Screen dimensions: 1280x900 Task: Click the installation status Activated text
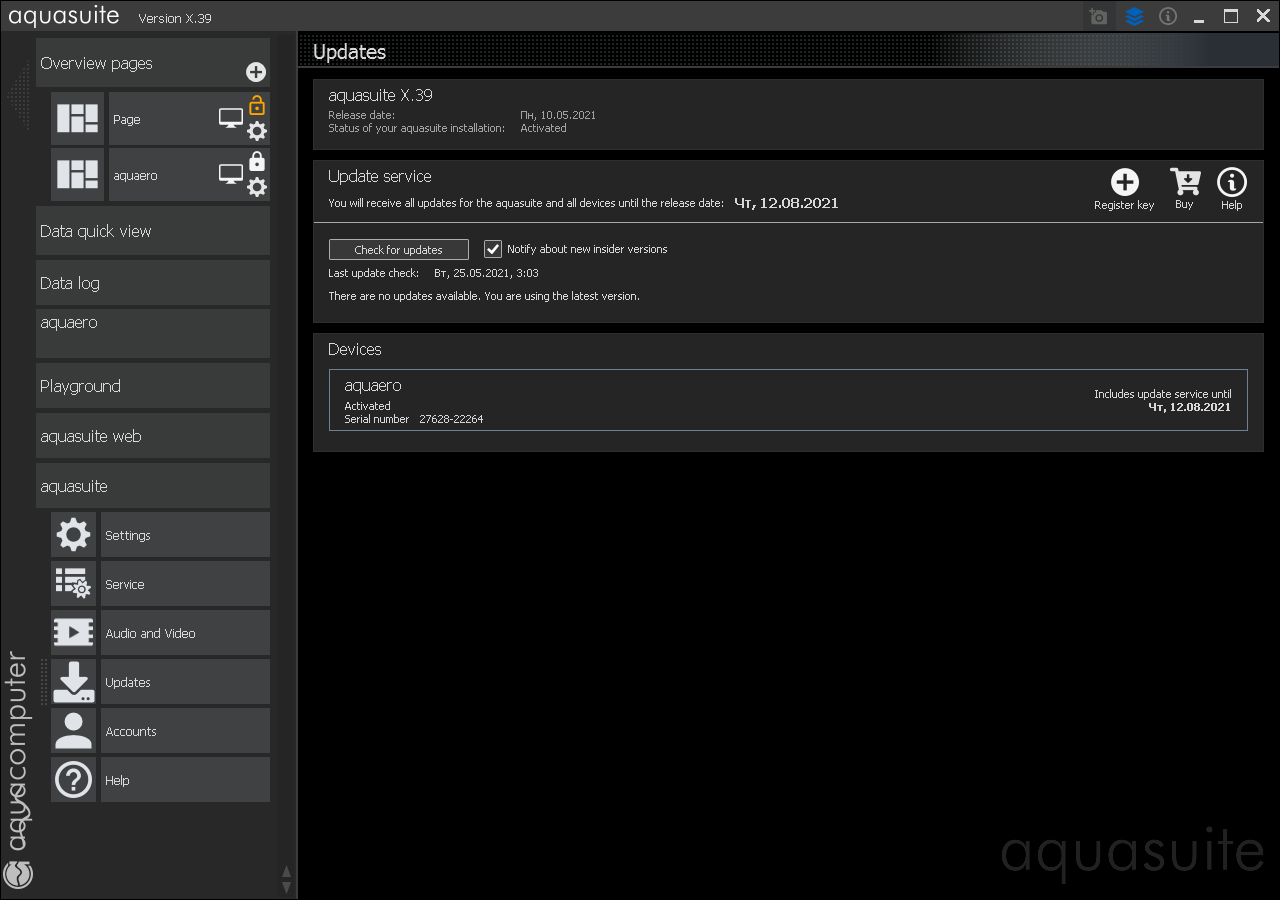(543, 128)
